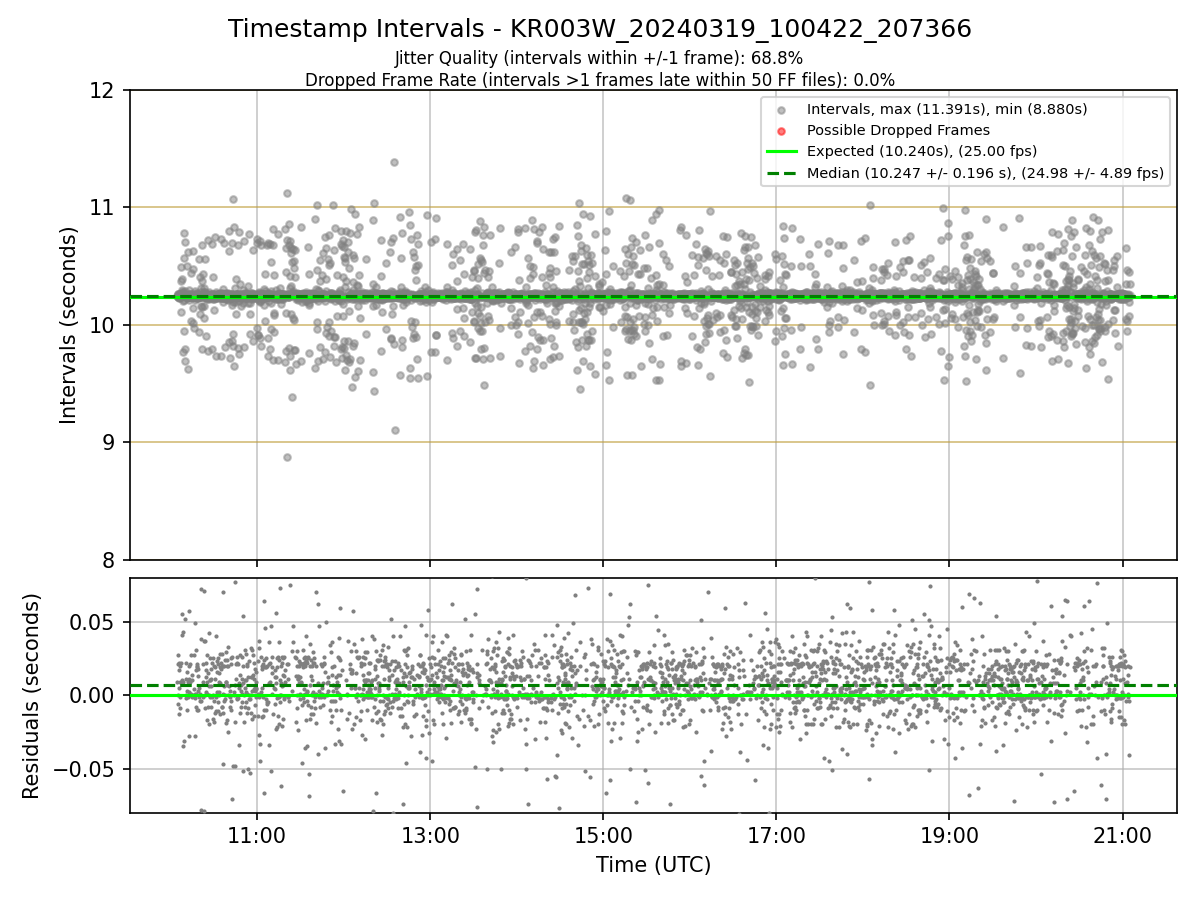Click the maximum interval outlier point near 11.39 seconds
The image size is (1200, 900).
(394, 162)
